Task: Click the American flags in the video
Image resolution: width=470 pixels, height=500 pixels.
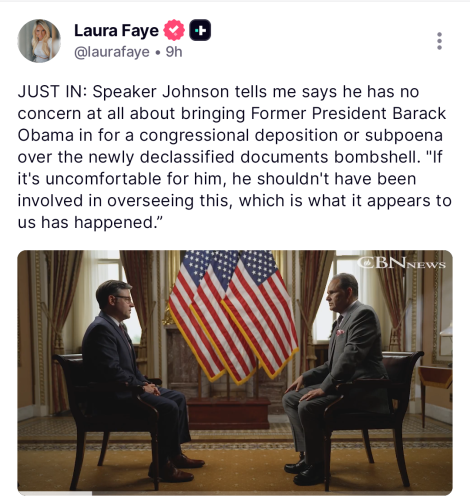Action: pyautogui.click(x=233, y=315)
